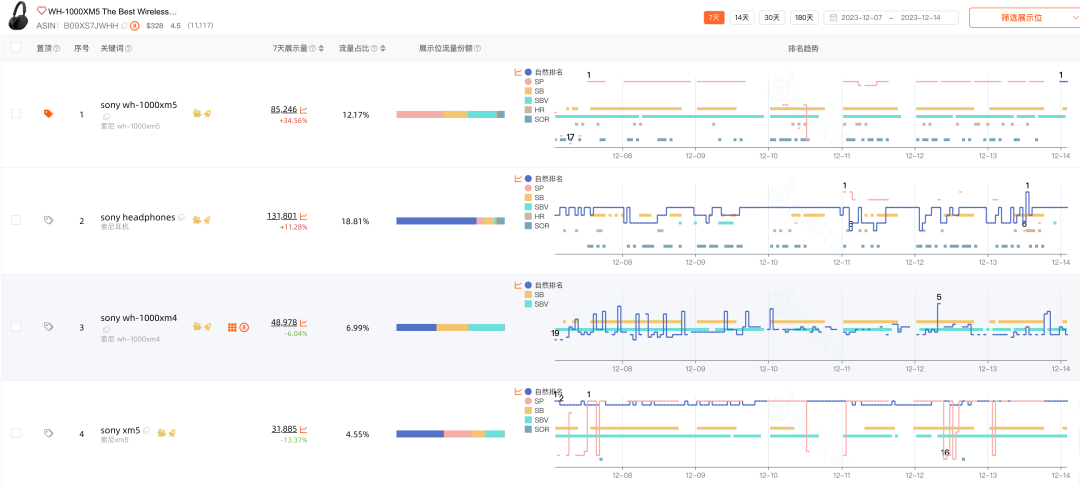This screenshot has height=486, width=1080.
Task: Click the orange pin tag for sony wh-1000xm5
Action: 48,114
